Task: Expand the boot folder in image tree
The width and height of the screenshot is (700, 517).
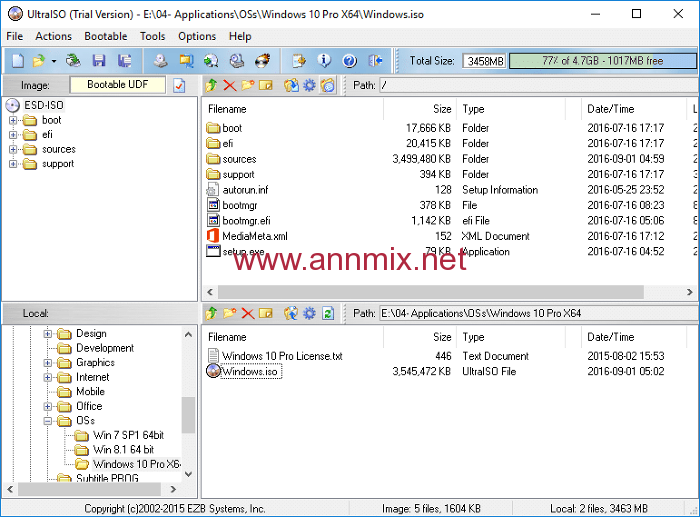Action: [13, 121]
